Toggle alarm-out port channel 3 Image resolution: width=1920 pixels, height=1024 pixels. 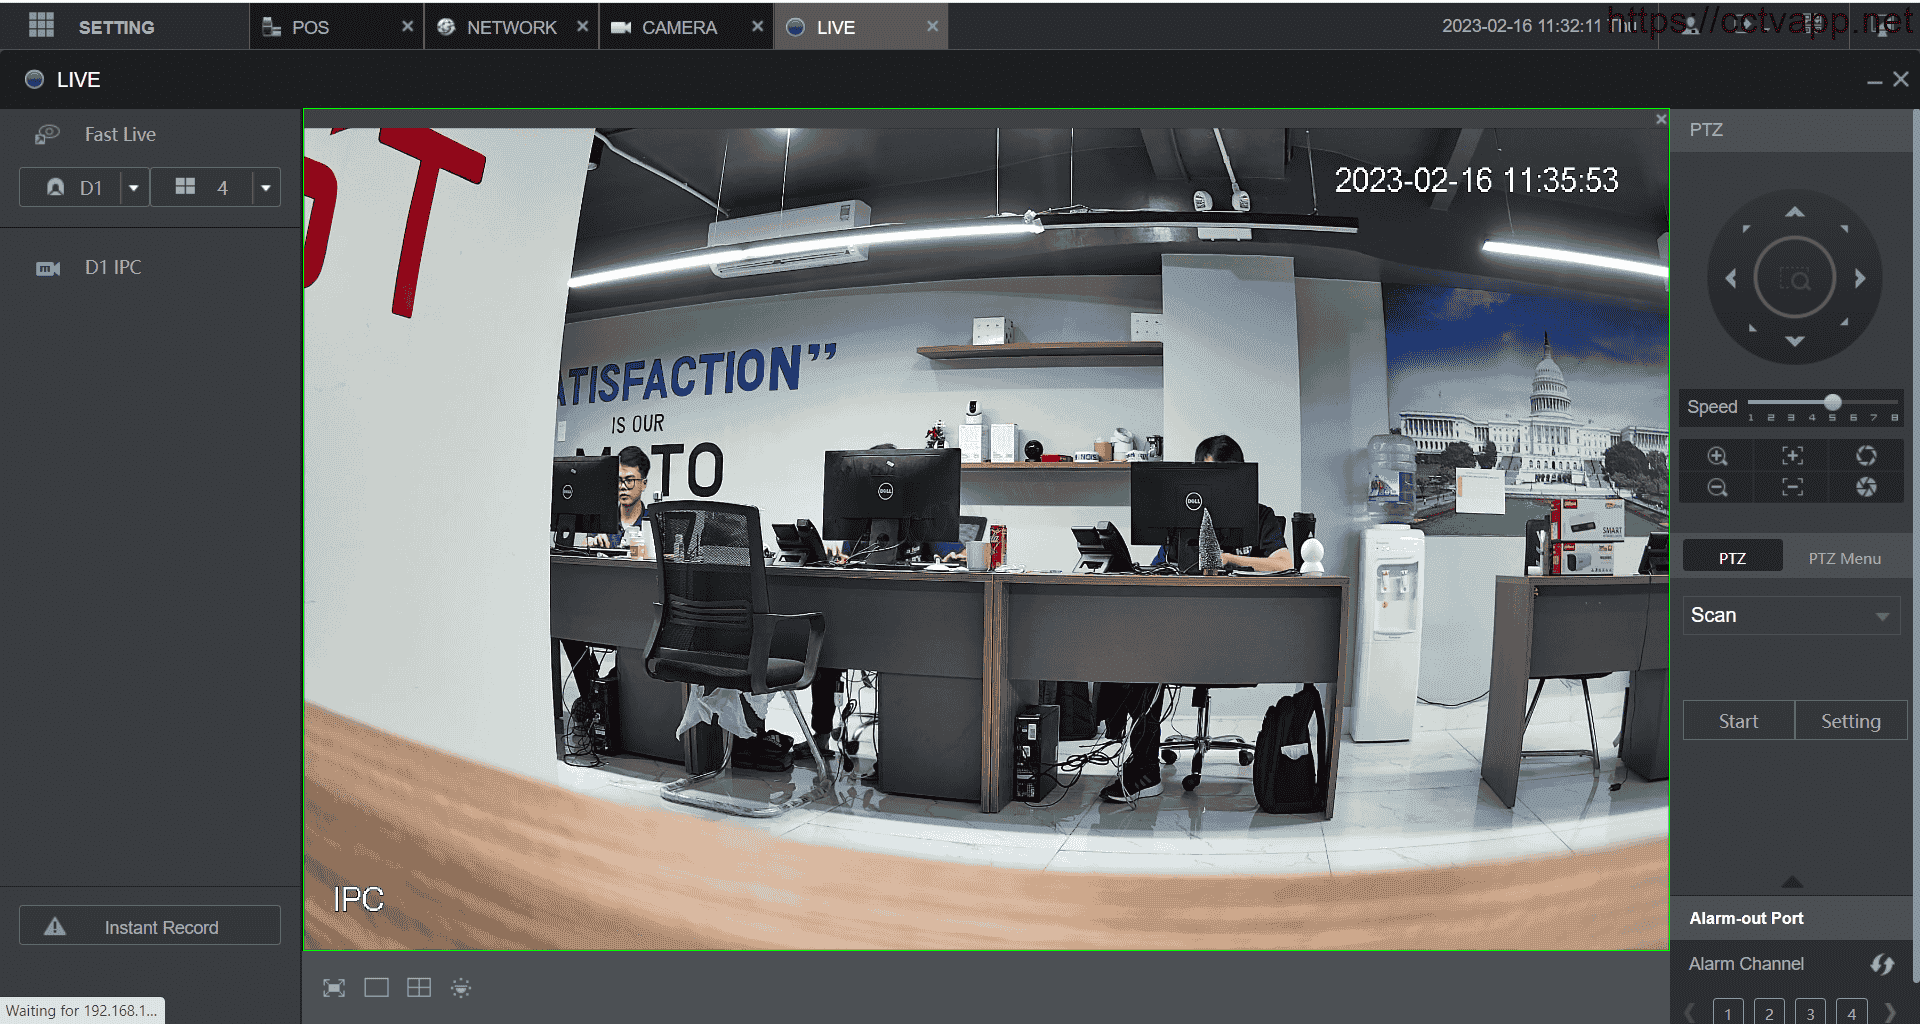(x=1810, y=1012)
